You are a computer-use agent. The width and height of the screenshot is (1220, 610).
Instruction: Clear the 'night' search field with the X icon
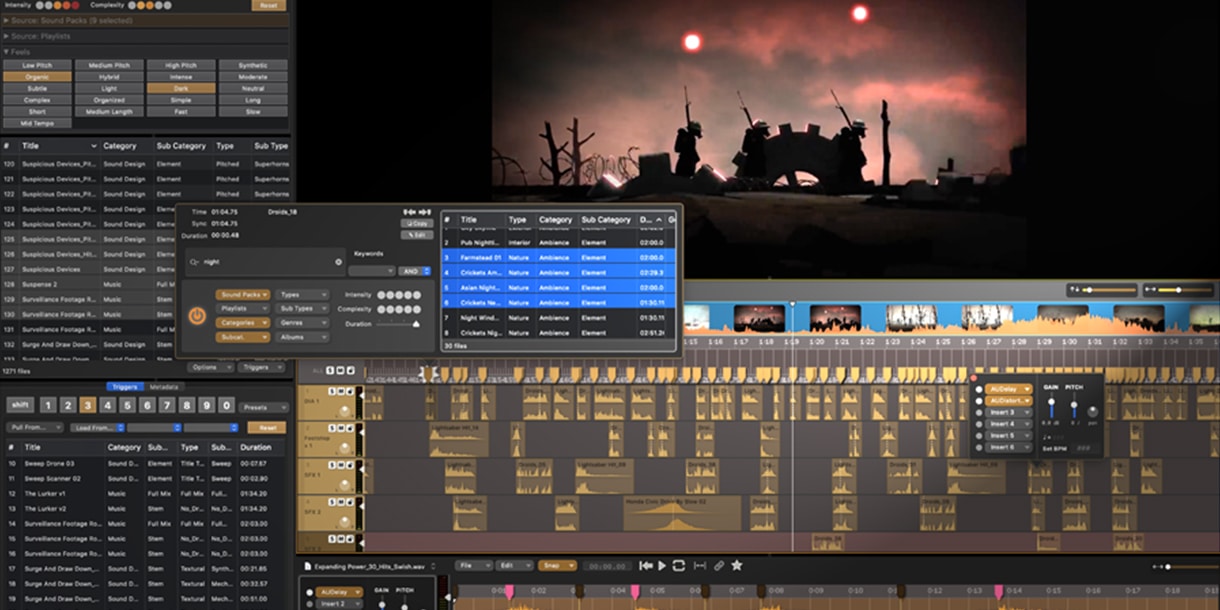(x=338, y=262)
